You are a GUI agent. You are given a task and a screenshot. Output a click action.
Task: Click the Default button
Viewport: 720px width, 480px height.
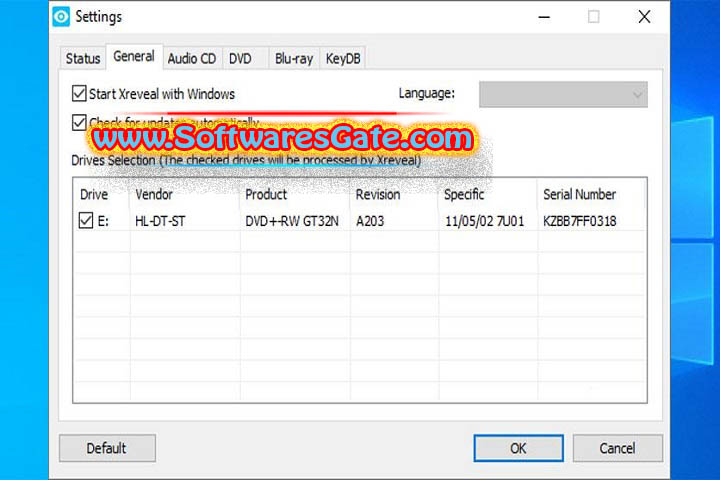coord(107,448)
